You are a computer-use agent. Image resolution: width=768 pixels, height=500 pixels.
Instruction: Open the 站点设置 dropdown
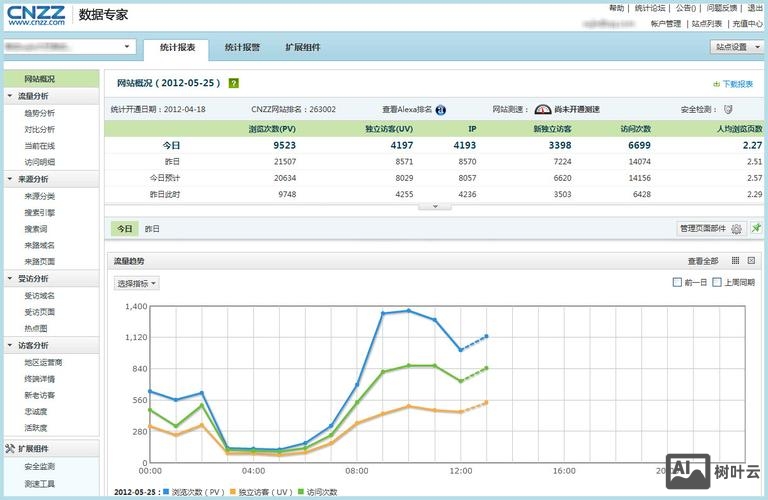(x=737, y=47)
